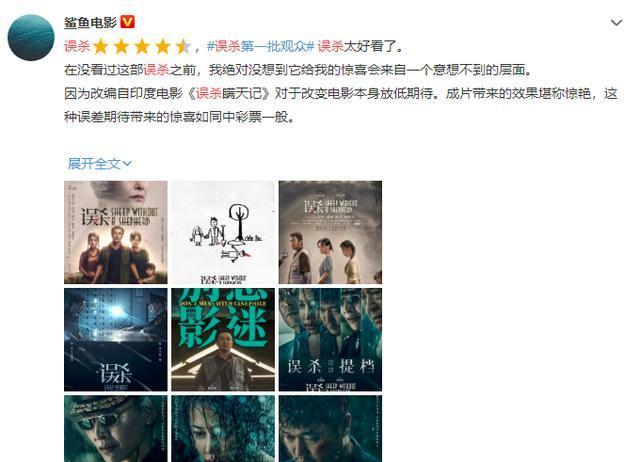Click the 鲨鱼电影 username

90,22
